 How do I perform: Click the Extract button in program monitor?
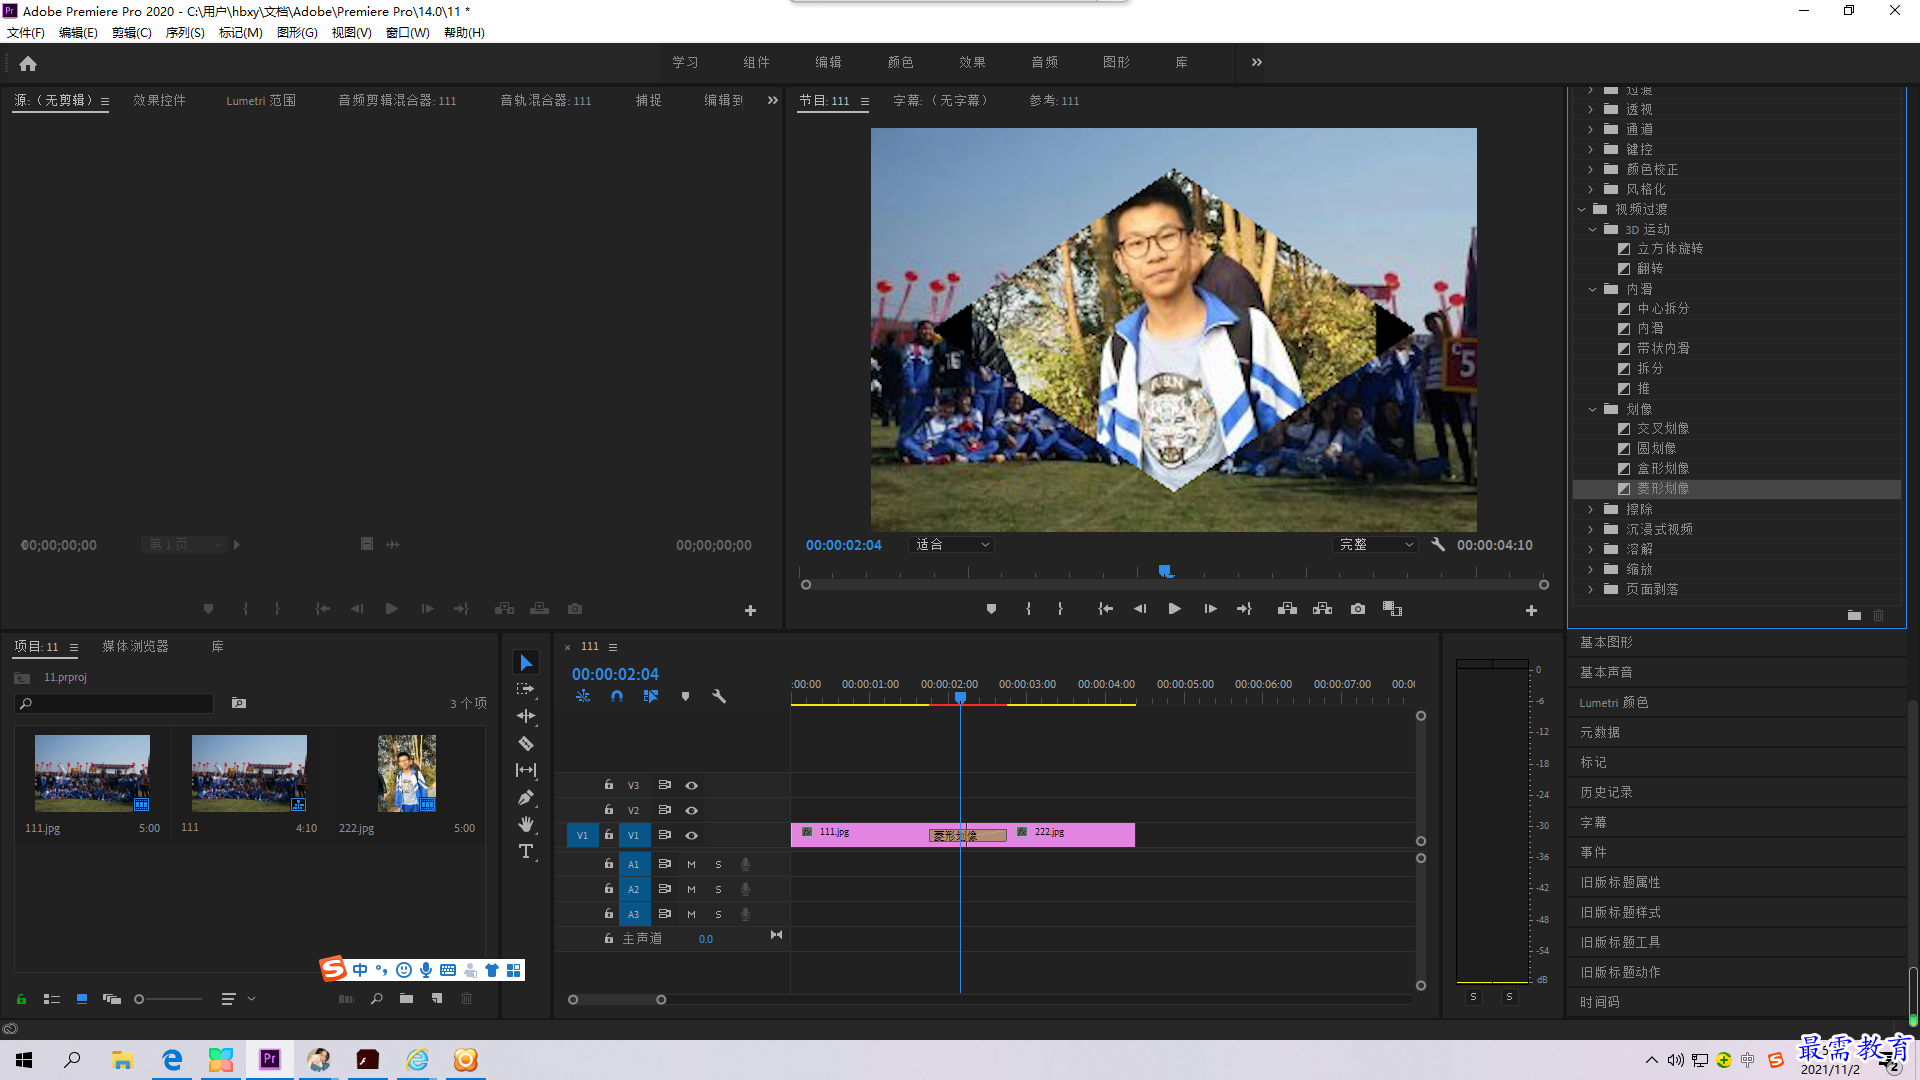click(x=1322, y=609)
